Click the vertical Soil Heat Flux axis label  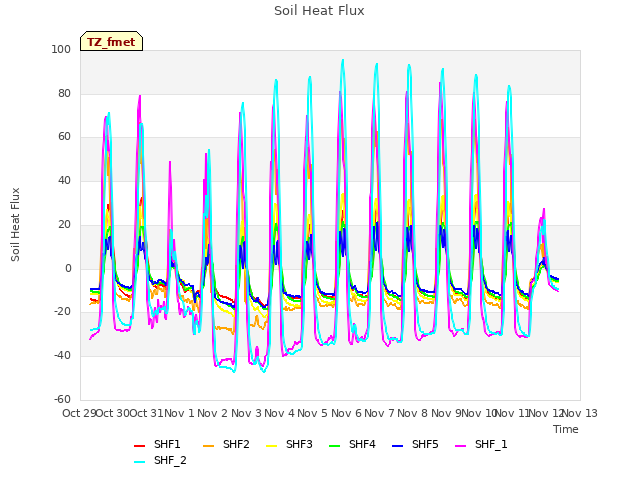(15, 224)
